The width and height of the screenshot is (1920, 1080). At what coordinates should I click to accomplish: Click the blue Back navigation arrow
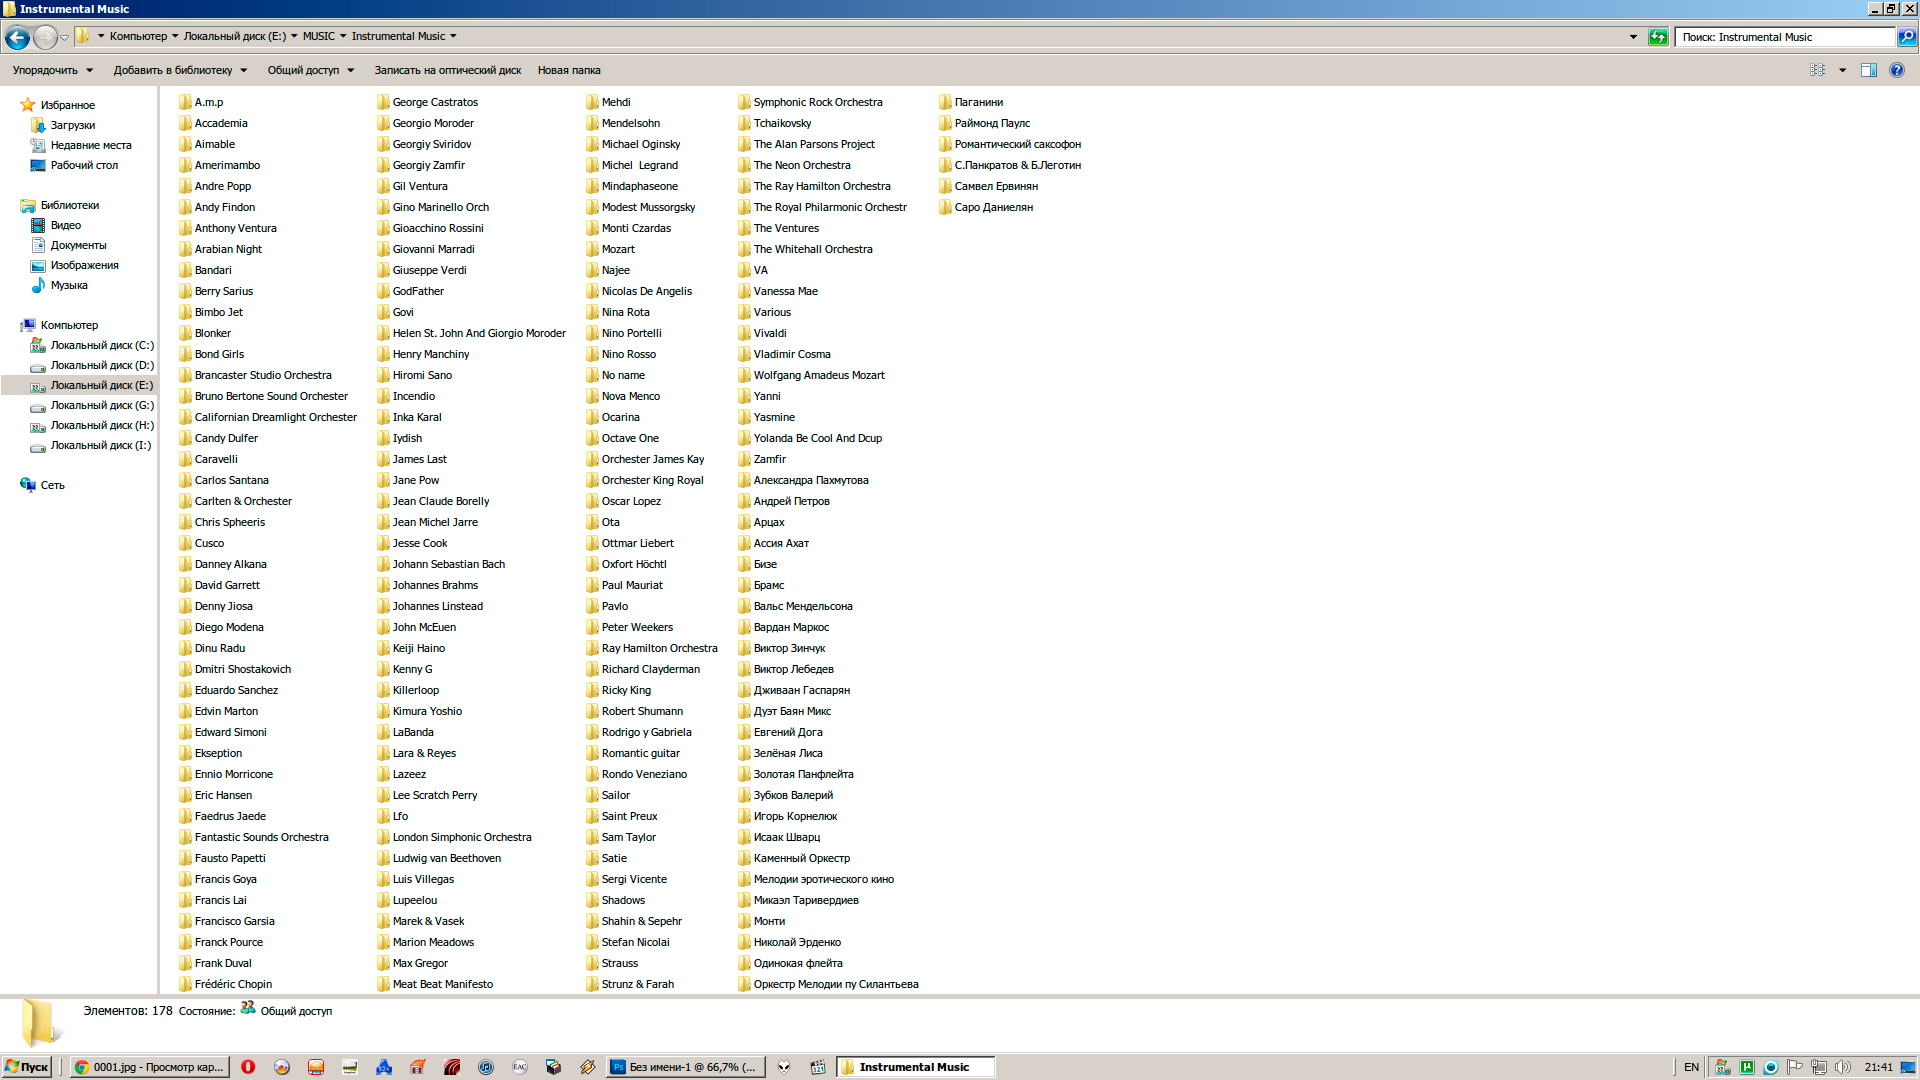tap(17, 37)
